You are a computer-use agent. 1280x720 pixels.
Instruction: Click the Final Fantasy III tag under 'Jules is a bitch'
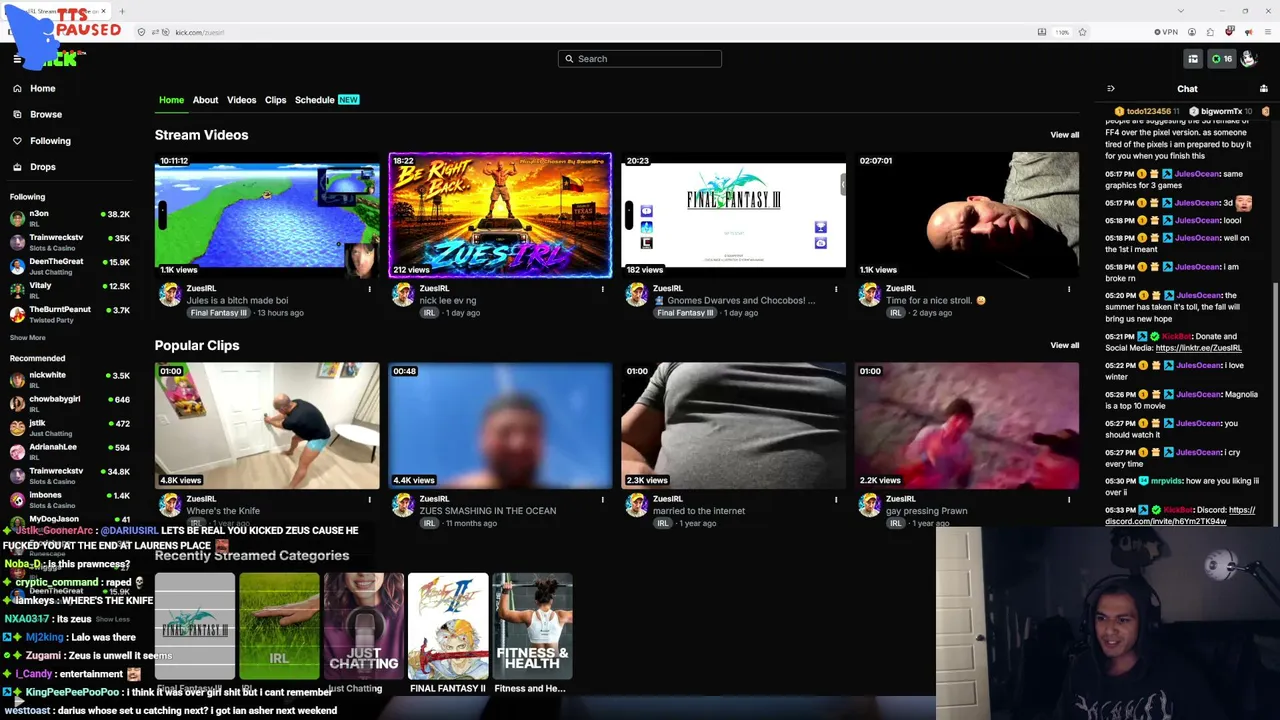[x=218, y=313]
